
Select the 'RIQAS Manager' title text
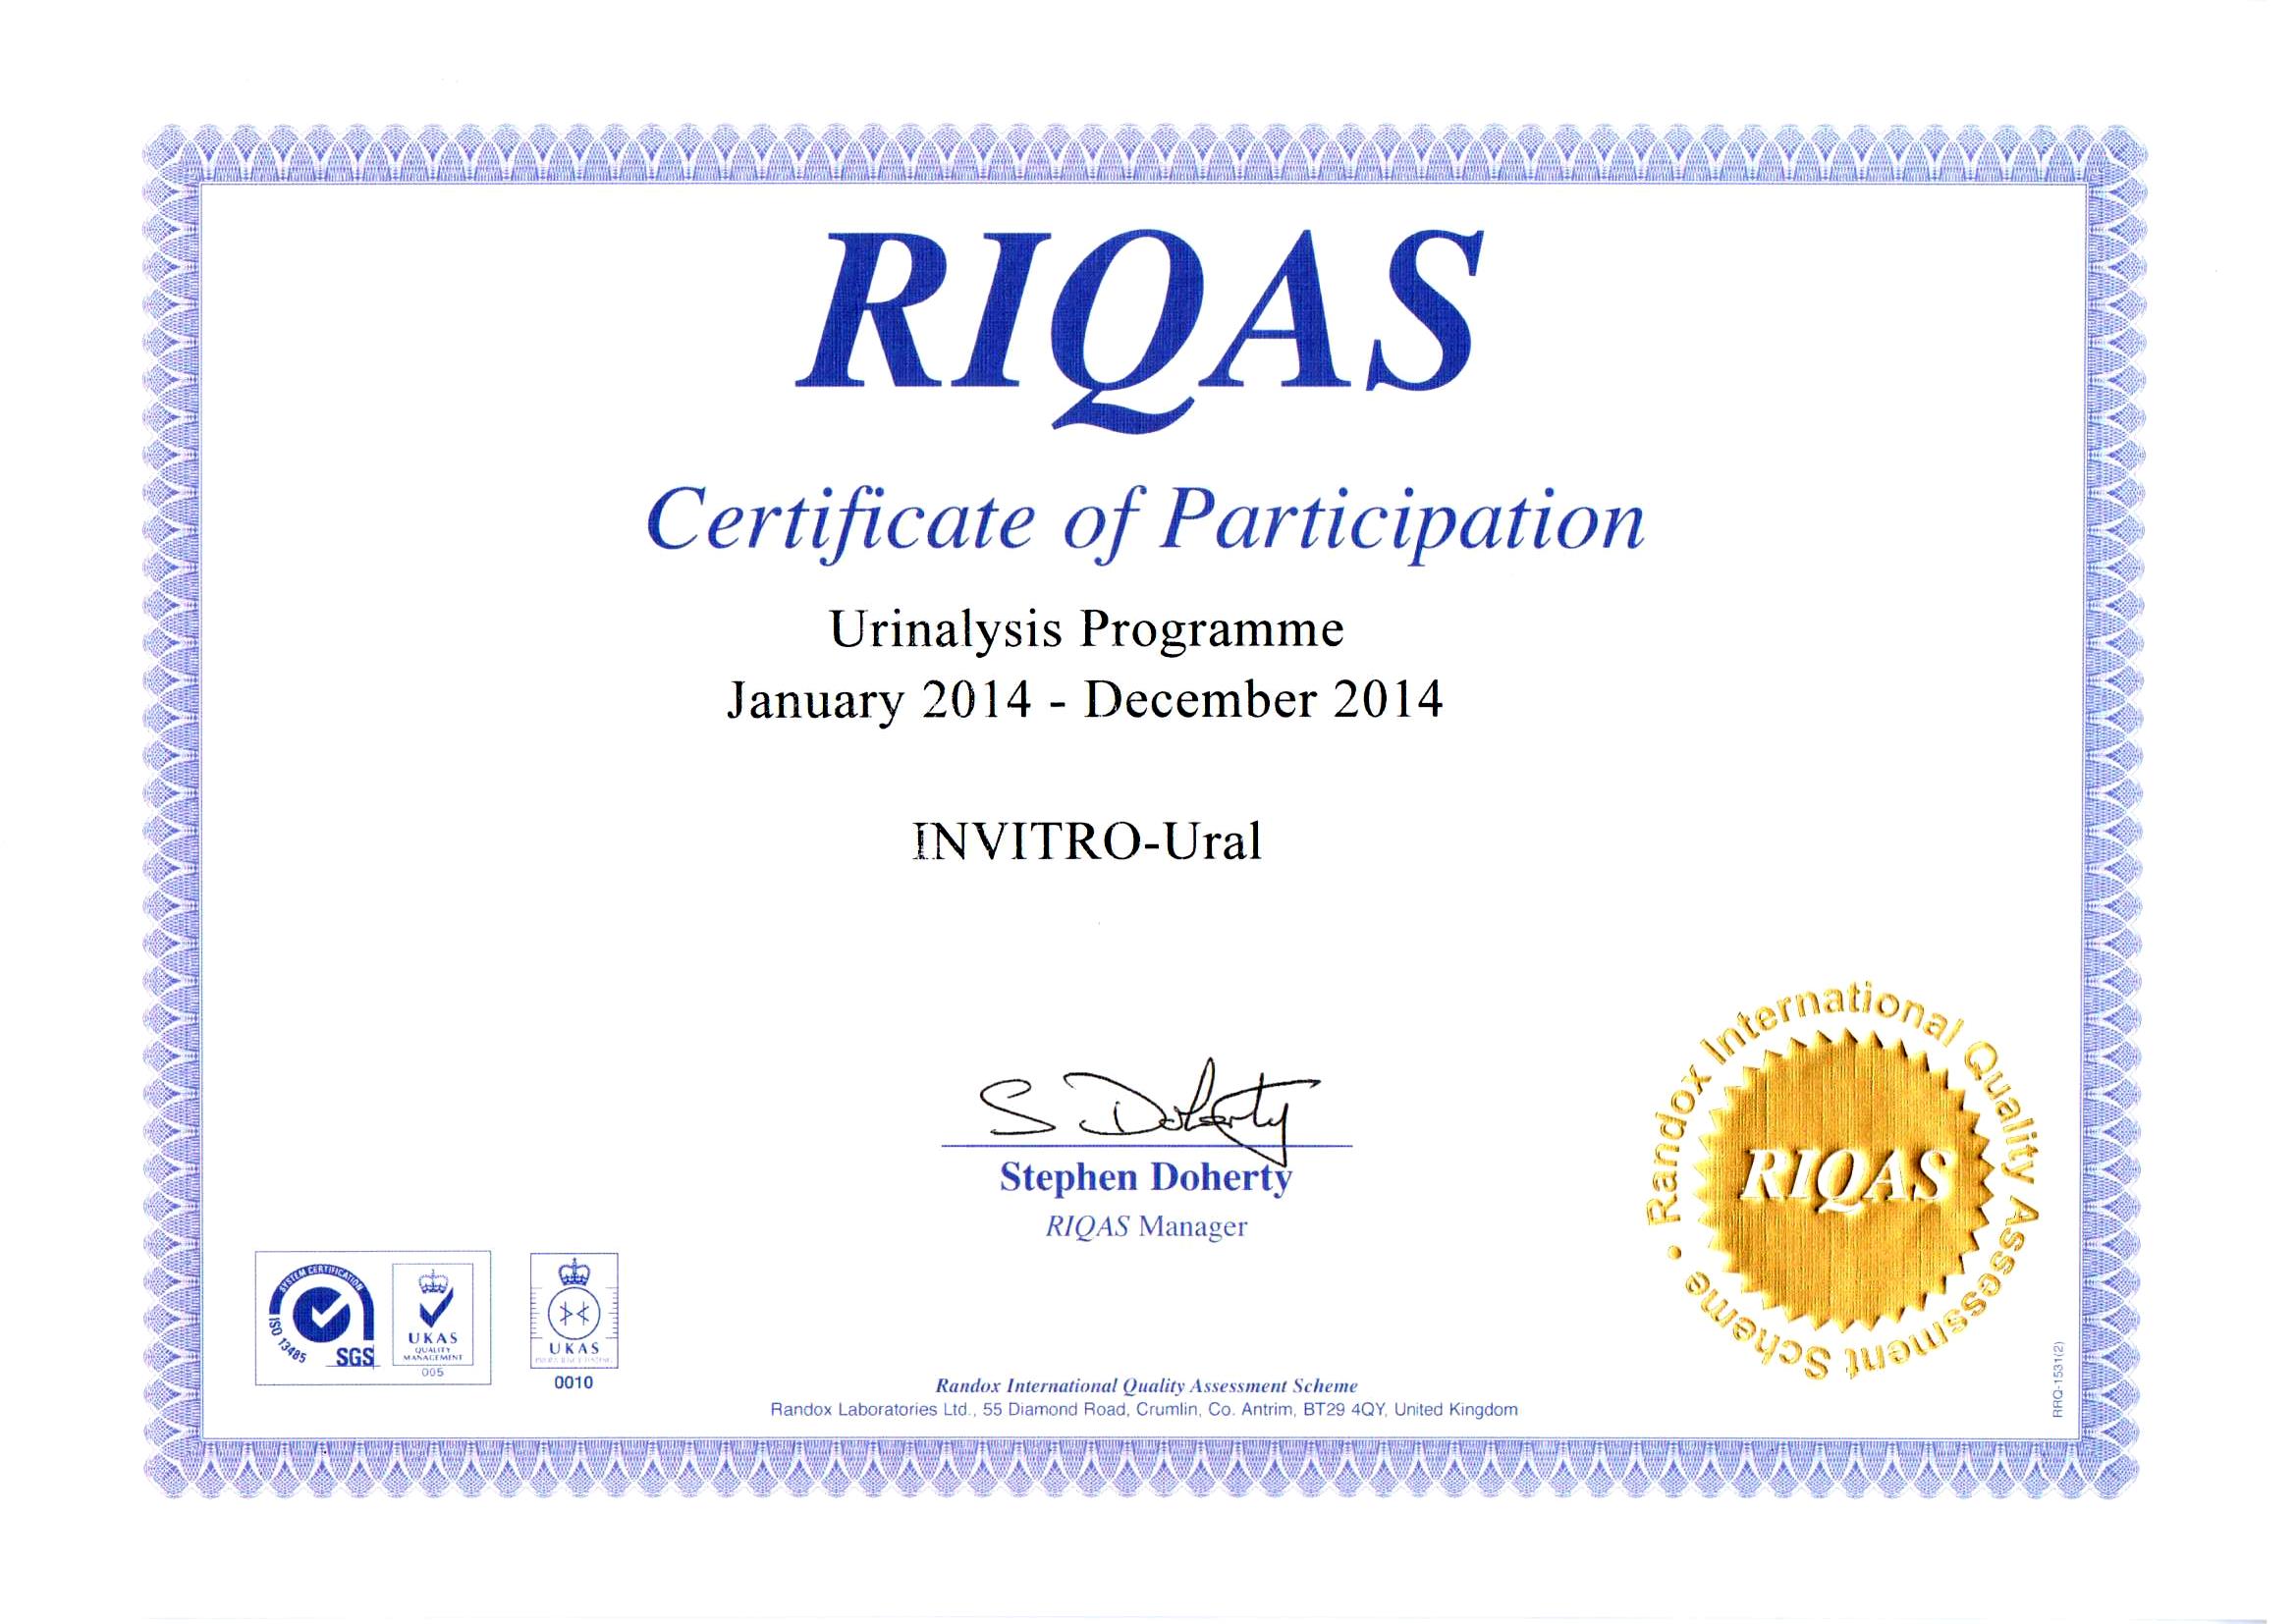coord(1147,1226)
